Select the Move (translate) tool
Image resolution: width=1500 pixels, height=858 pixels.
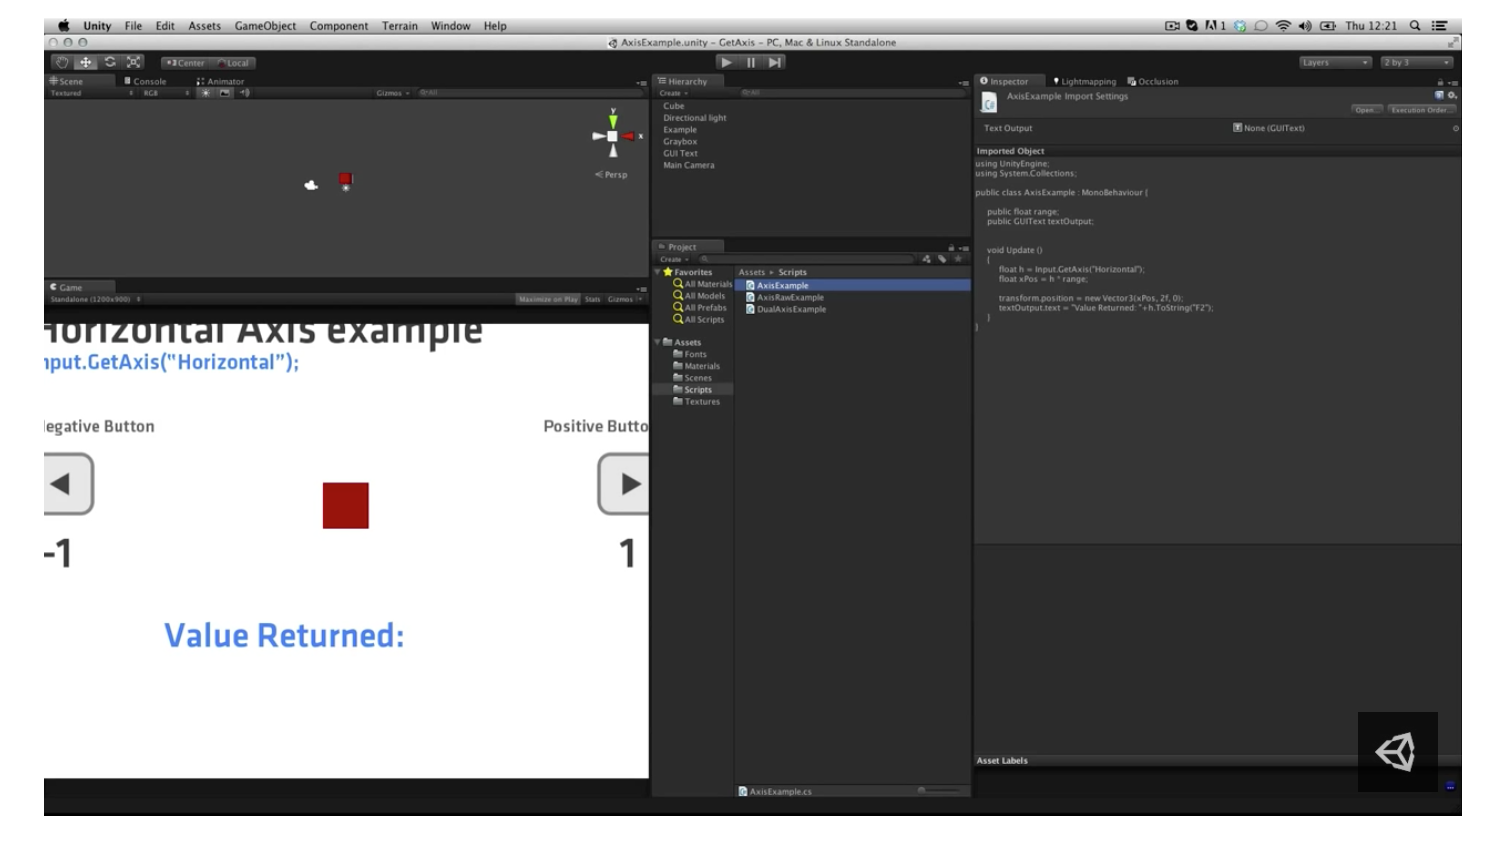coord(85,62)
